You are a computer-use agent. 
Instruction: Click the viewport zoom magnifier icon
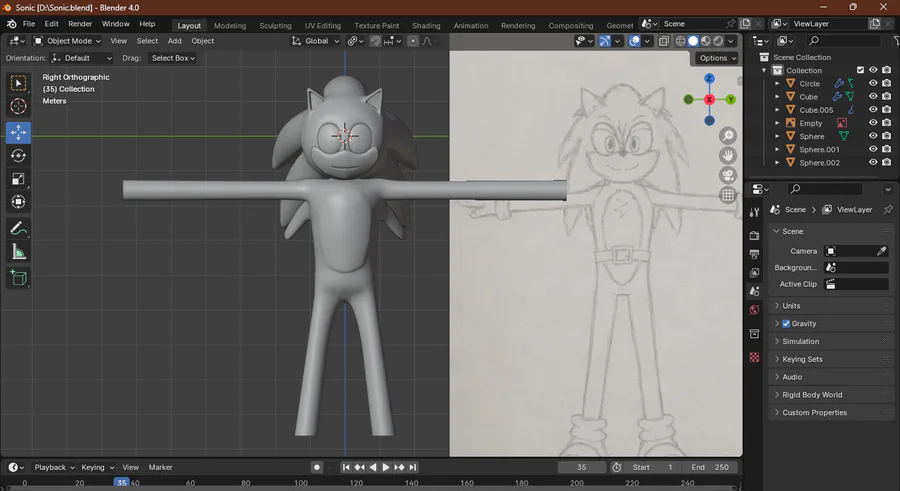(x=728, y=136)
